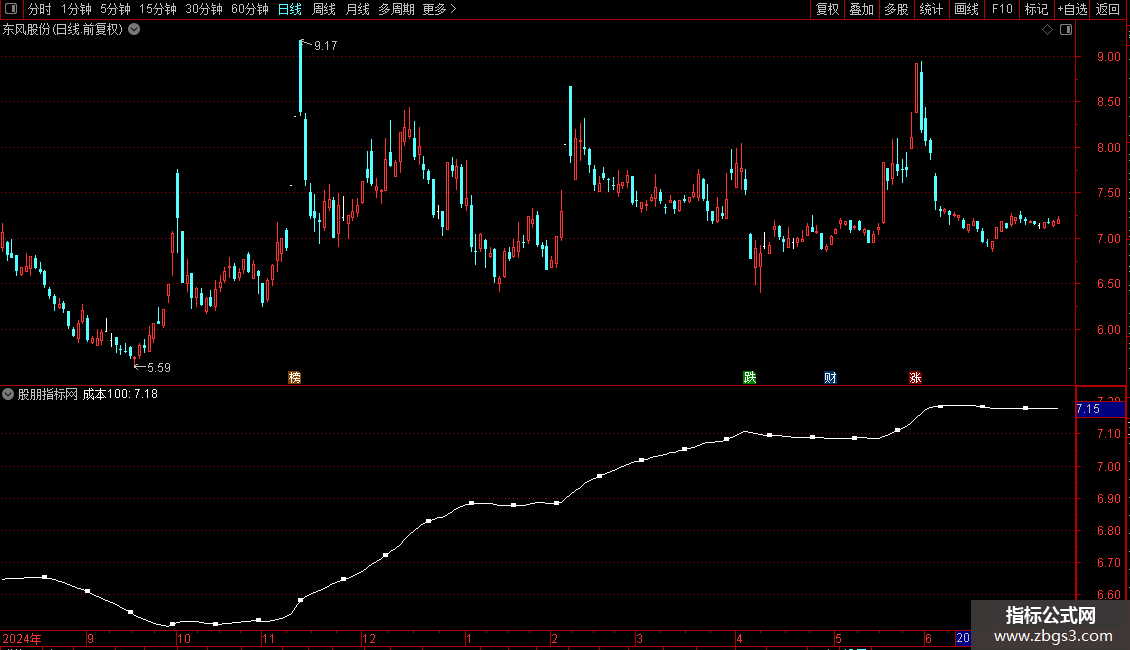This screenshot has width=1130, height=650.
Task: Click the 标记 mark button
Action: click(1036, 9)
